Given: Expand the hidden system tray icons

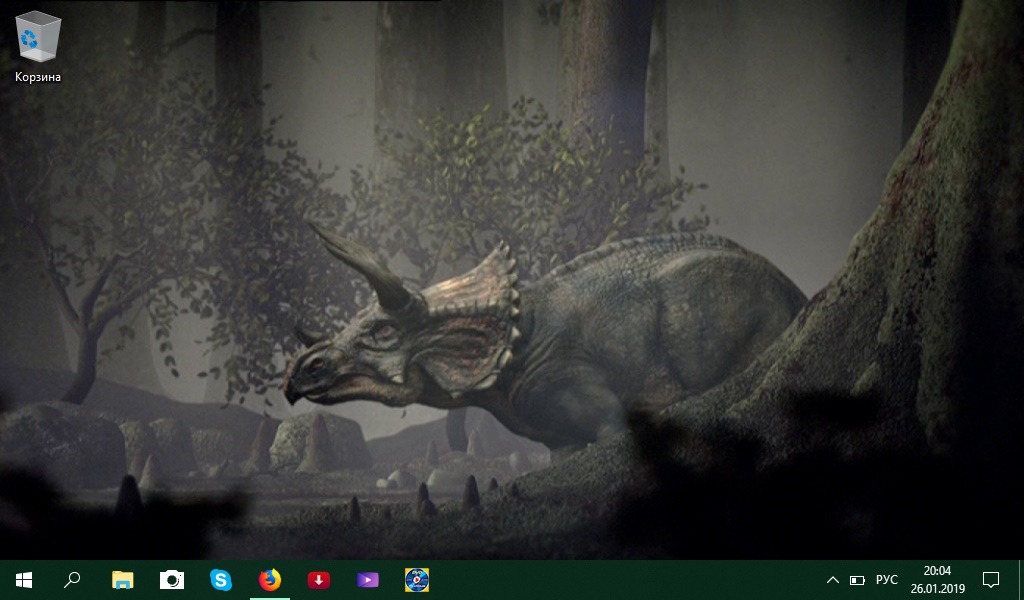Looking at the screenshot, I should (x=832, y=580).
